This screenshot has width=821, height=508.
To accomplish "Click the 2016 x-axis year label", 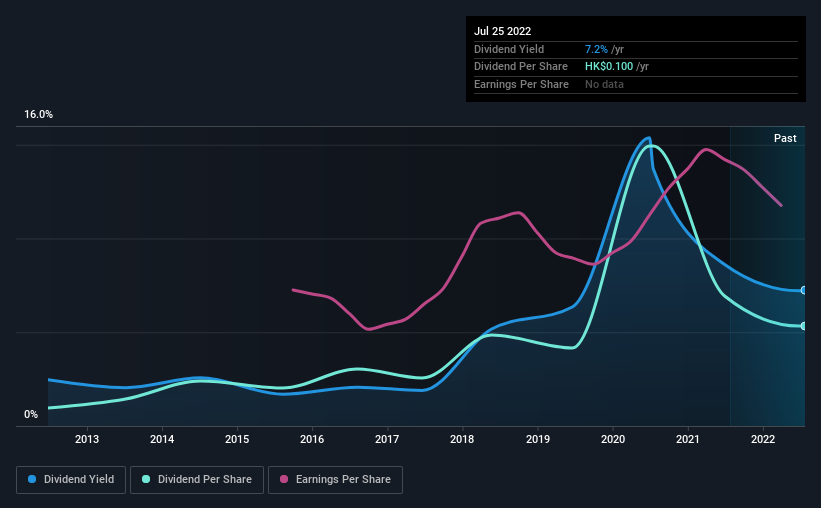I will pyautogui.click(x=312, y=439).
